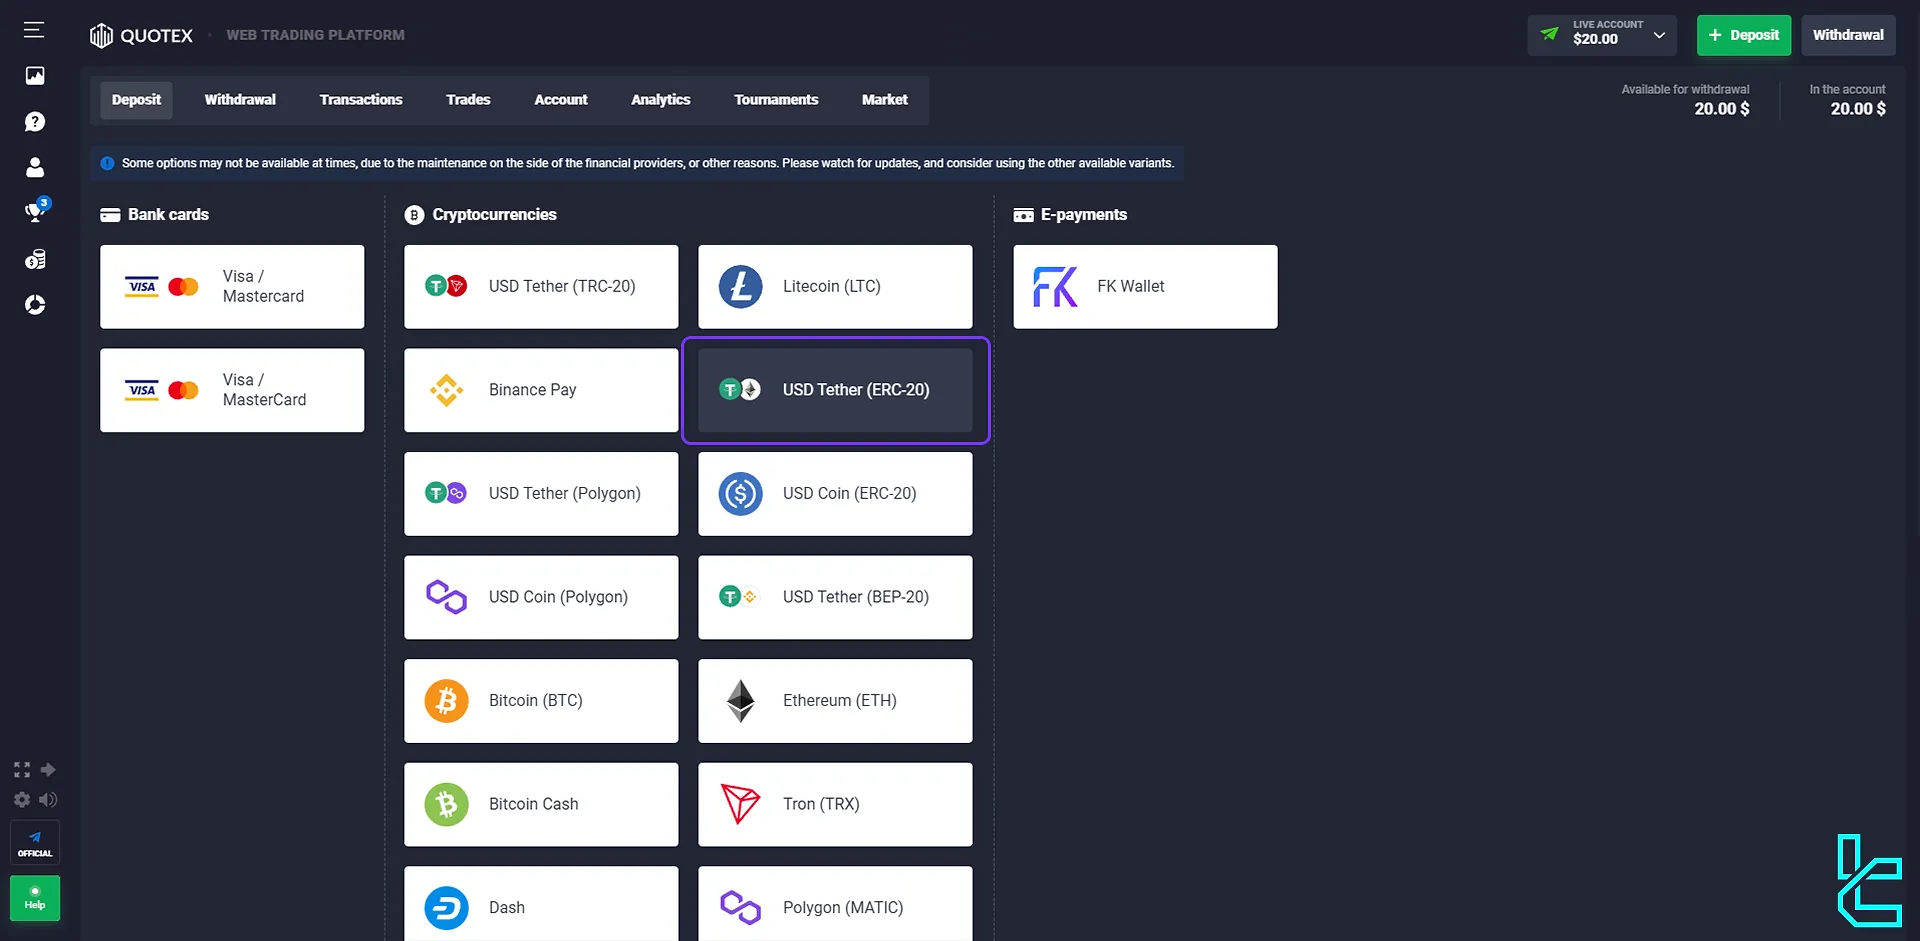
Task: Switch to the Withdrawal tab
Action: (240, 100)
